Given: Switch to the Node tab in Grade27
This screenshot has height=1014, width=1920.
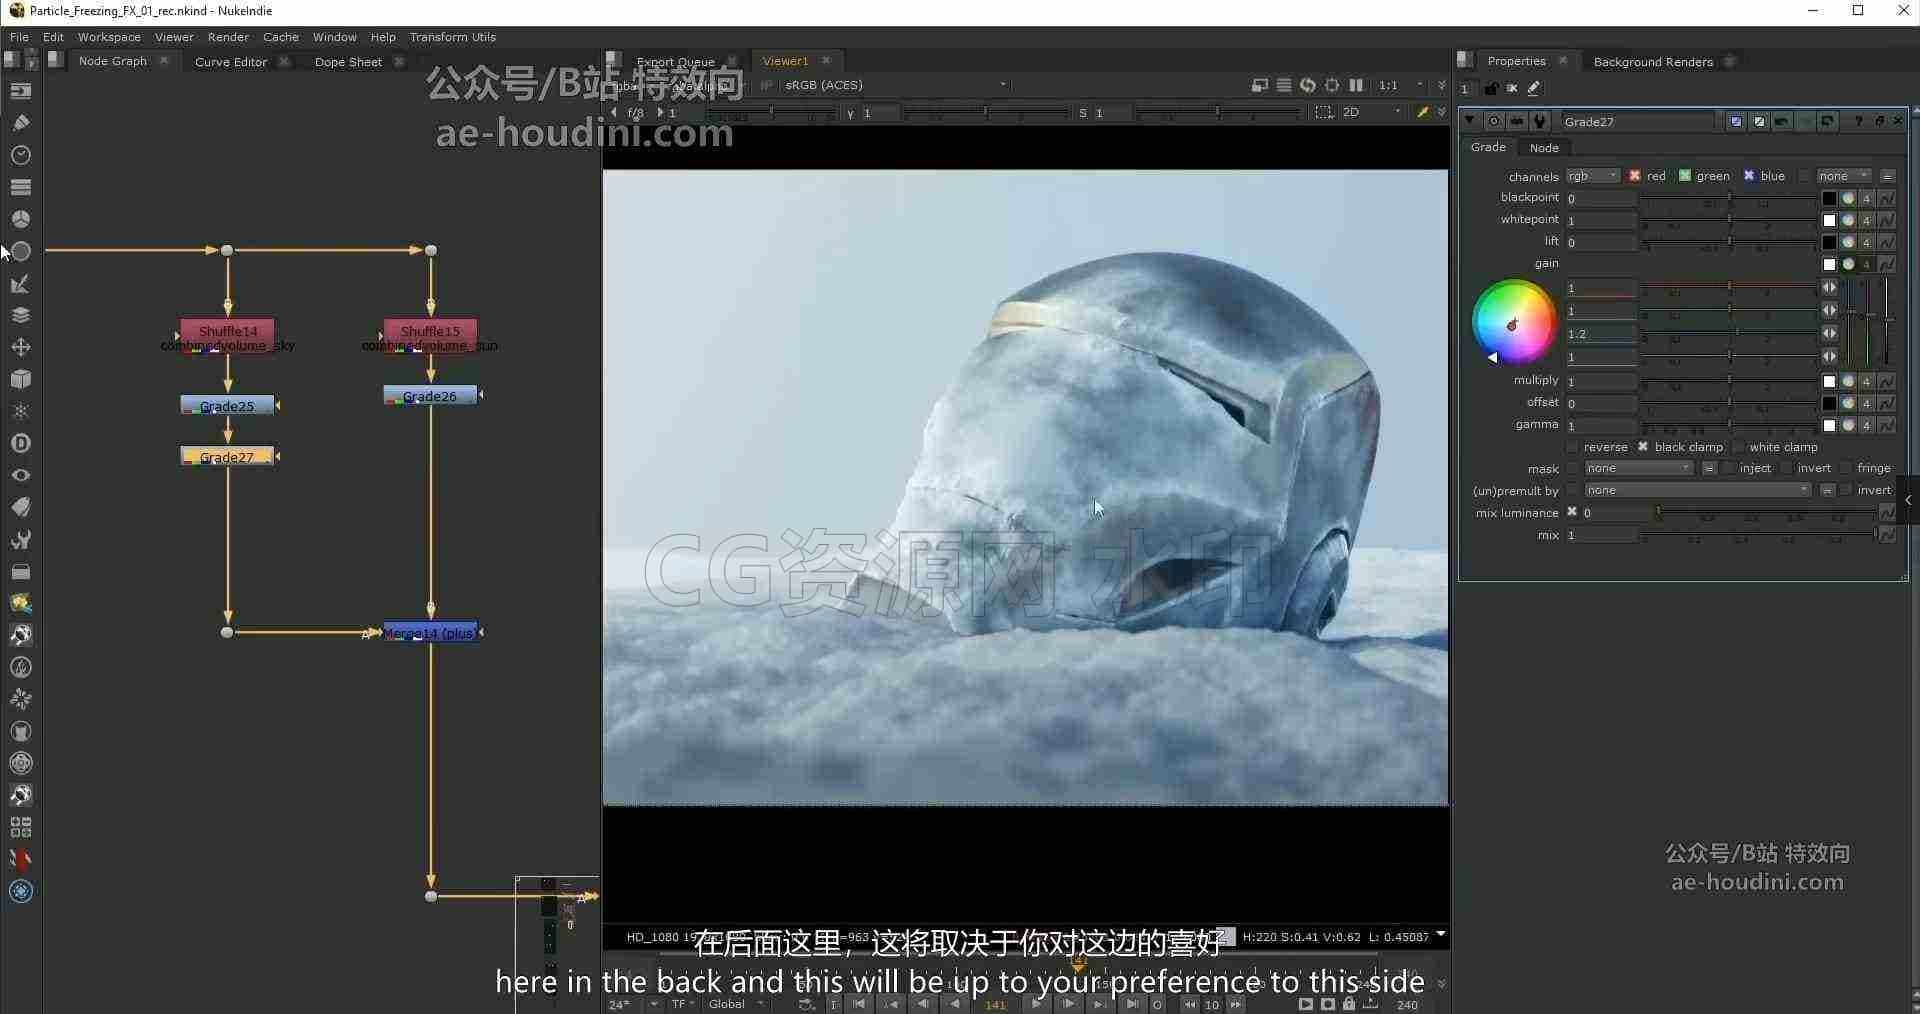Looking at the screenshot, I should (1544, 147).
